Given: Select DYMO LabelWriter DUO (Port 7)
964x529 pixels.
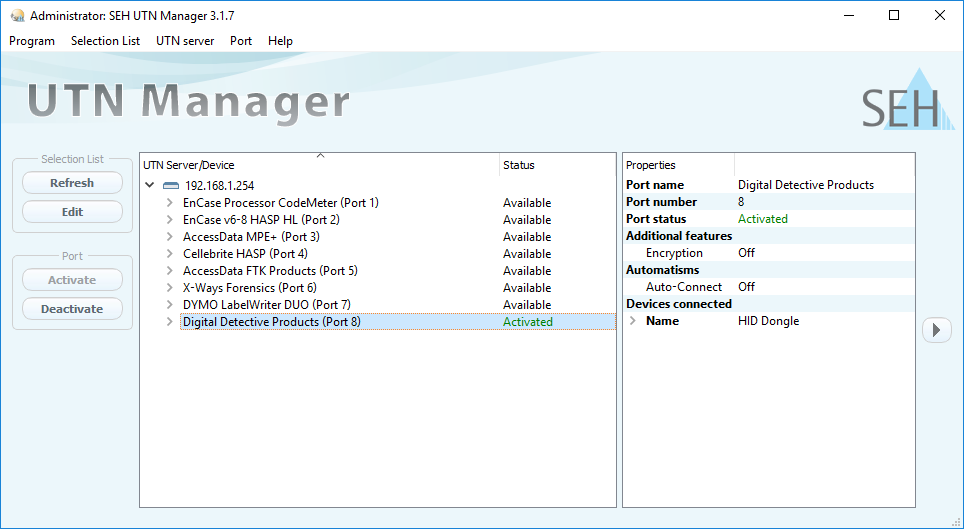Looking at the screenshot, I should point(267,304).
